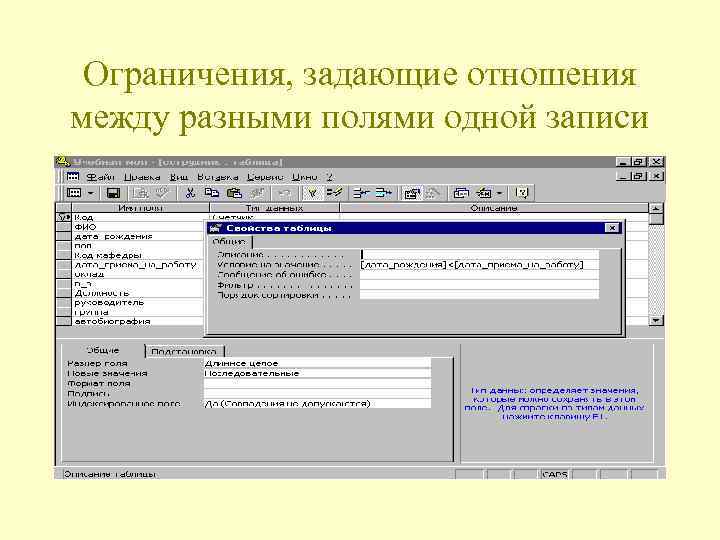Screen dimensions: 720x540
Task: Click the Copy toolbar icon
Action: tap(212, 193)
